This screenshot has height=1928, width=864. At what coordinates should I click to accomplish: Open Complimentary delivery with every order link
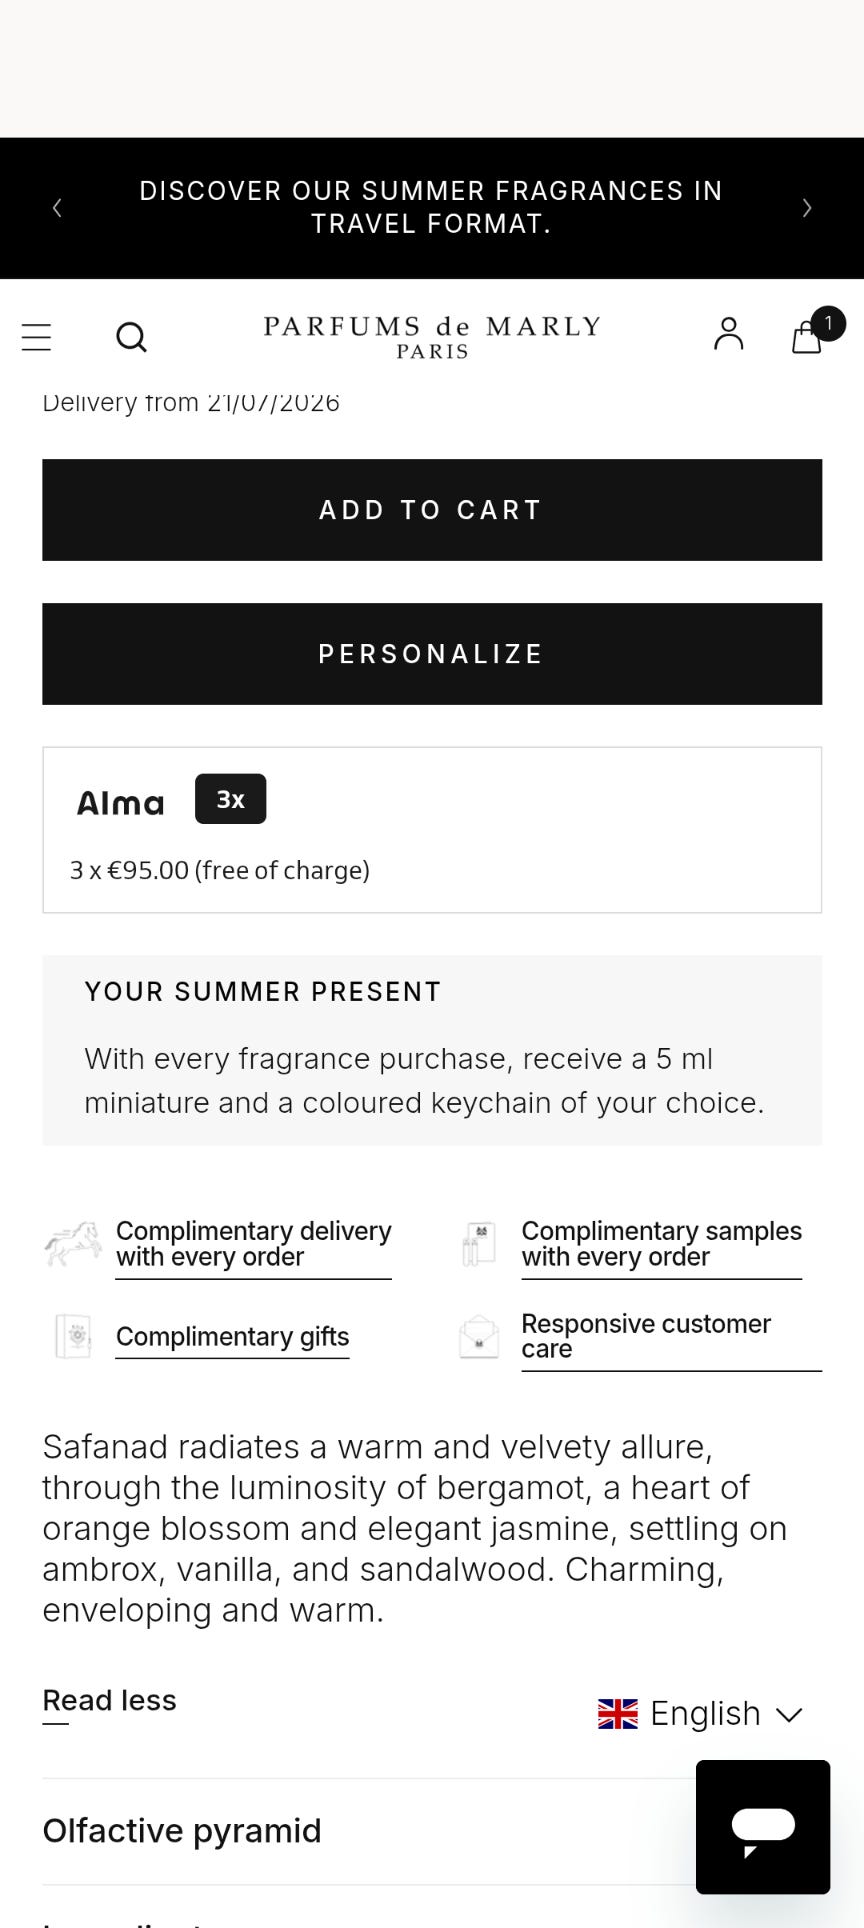[253, 1244]
